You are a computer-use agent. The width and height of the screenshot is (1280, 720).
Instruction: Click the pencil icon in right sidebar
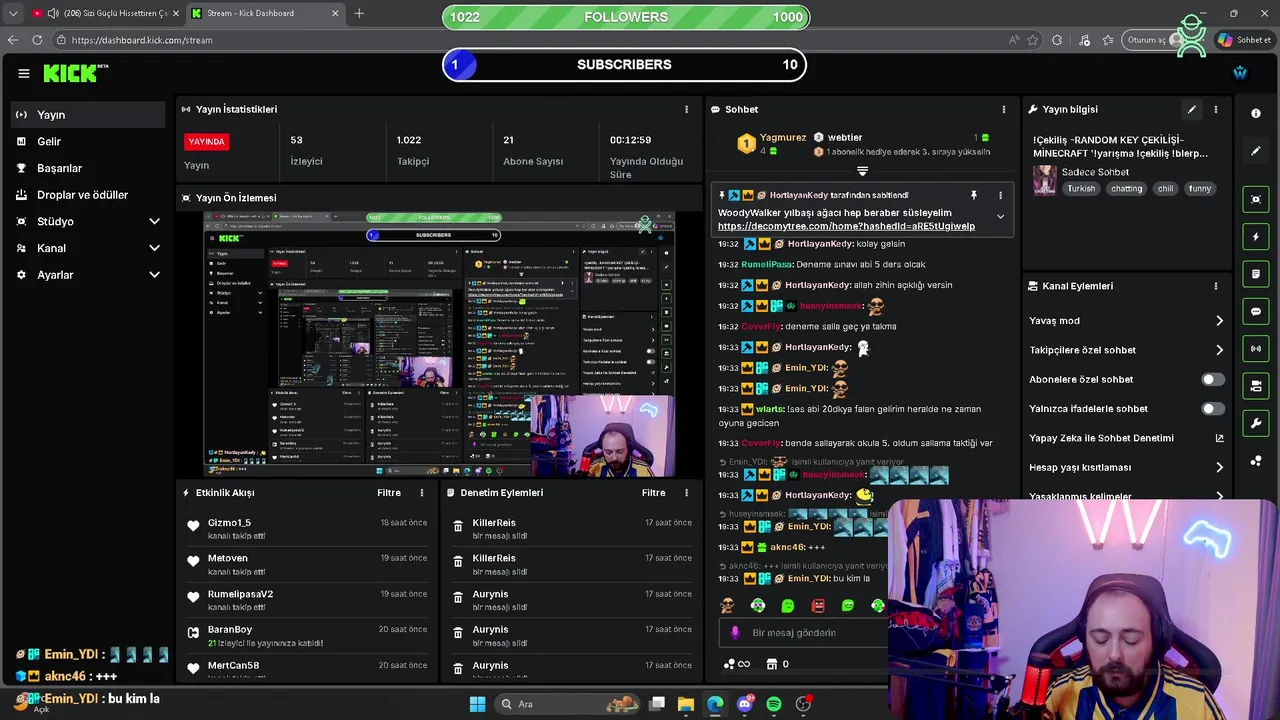1256,151
